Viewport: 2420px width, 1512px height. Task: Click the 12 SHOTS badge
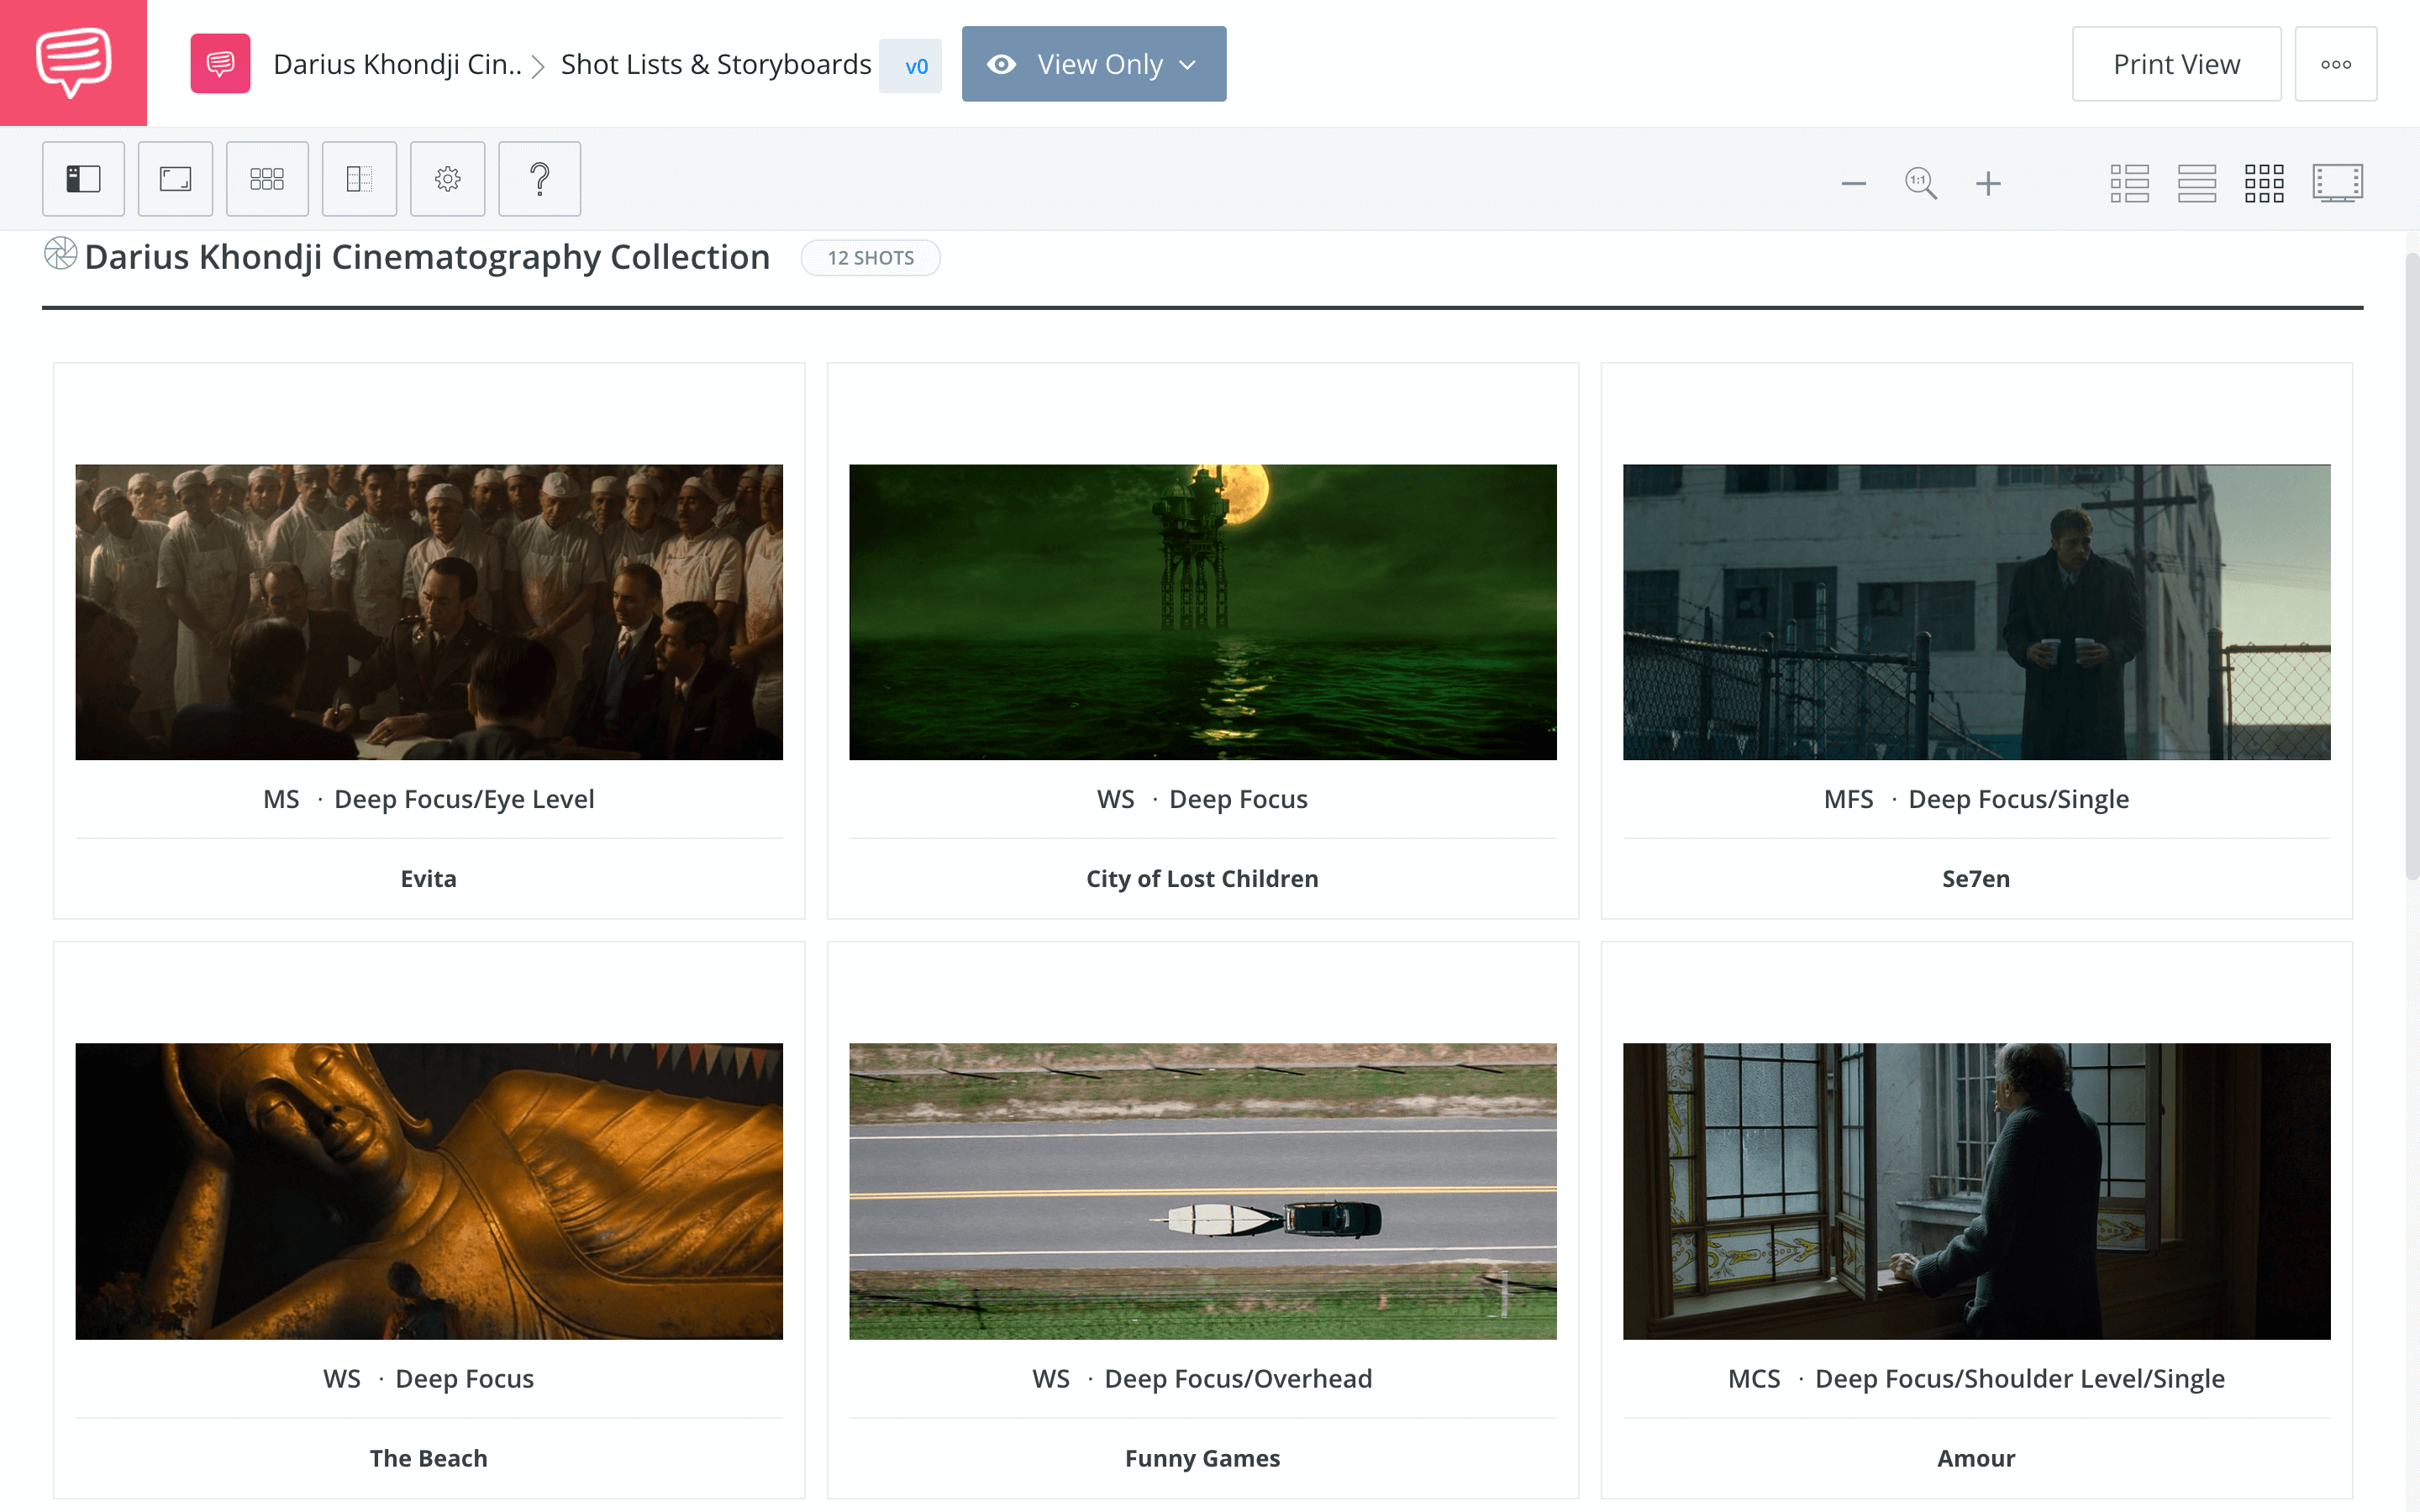tap(870, 258)
